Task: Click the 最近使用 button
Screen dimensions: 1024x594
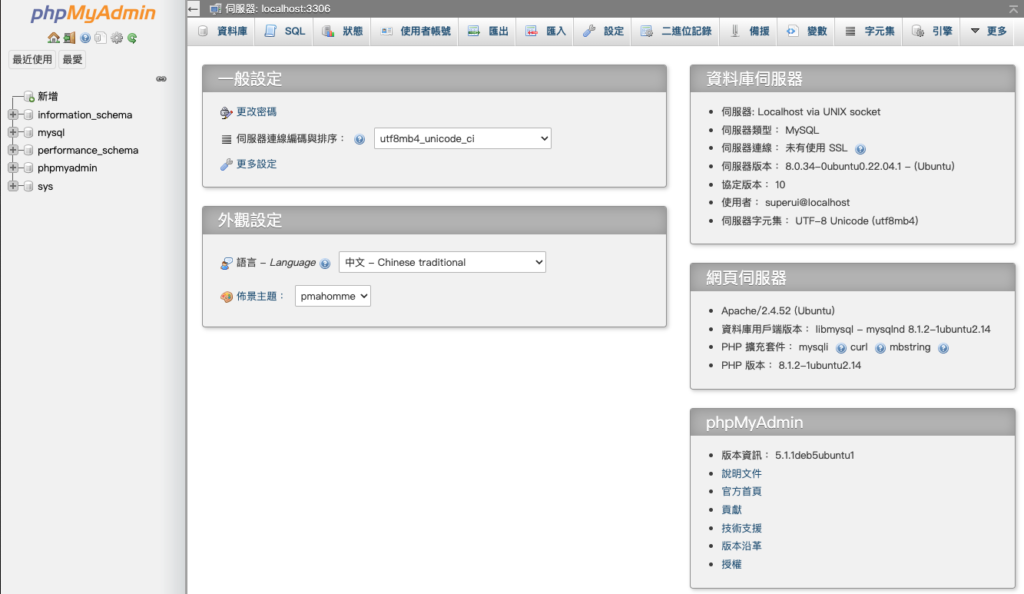Action: 32,59
